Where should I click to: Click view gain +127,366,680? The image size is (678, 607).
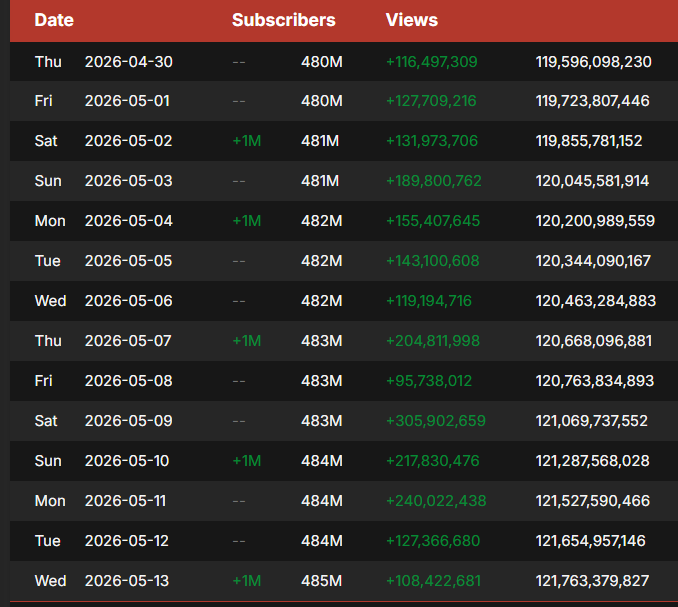click(433, 541)
